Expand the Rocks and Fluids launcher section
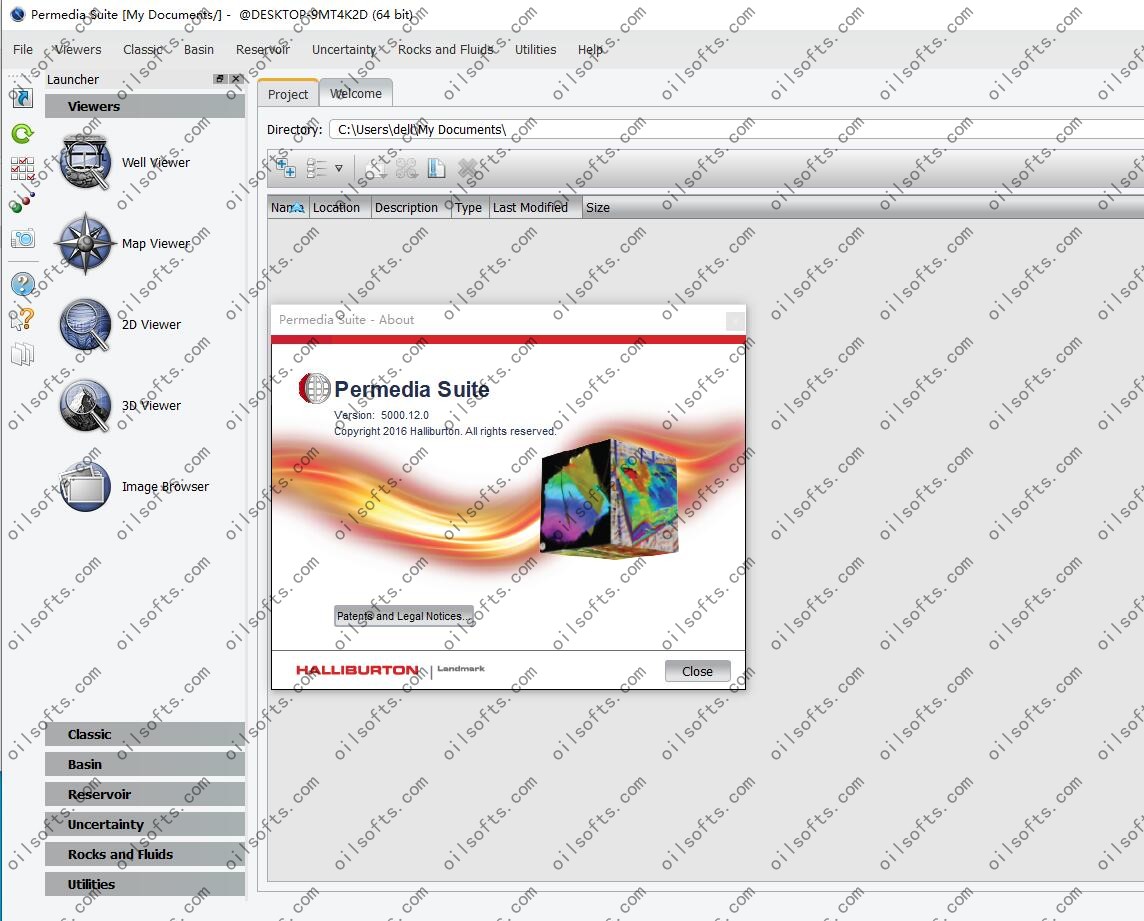This screenshot has height=921, width=1144. (144, 854)
